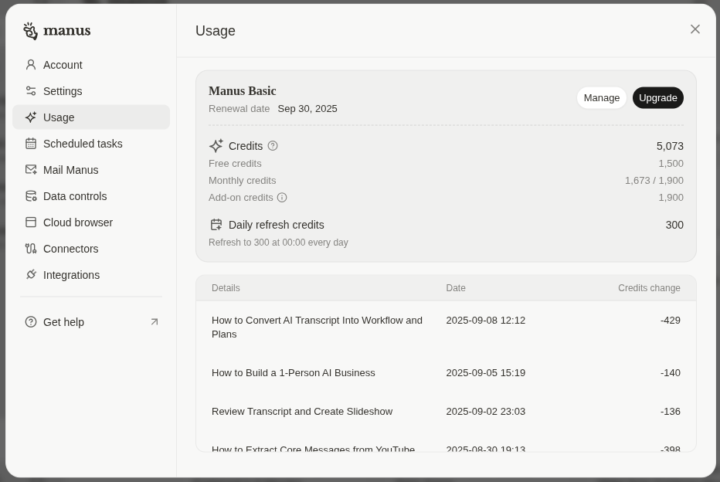The width and height of the screenshot is (720, 482).
Task: Click the Credits change column header
Action: (x=649, y=288)
